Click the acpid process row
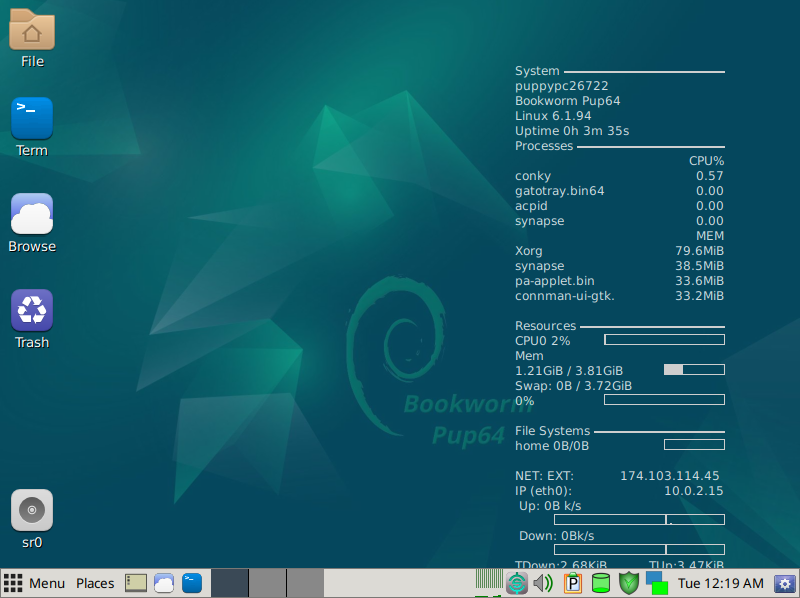 point(619,206)
